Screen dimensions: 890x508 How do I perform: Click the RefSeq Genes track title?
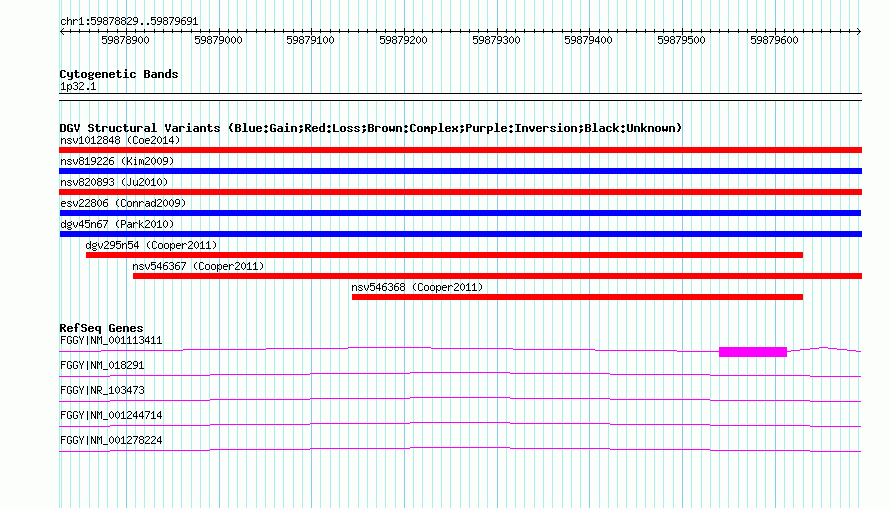point(101,328)
